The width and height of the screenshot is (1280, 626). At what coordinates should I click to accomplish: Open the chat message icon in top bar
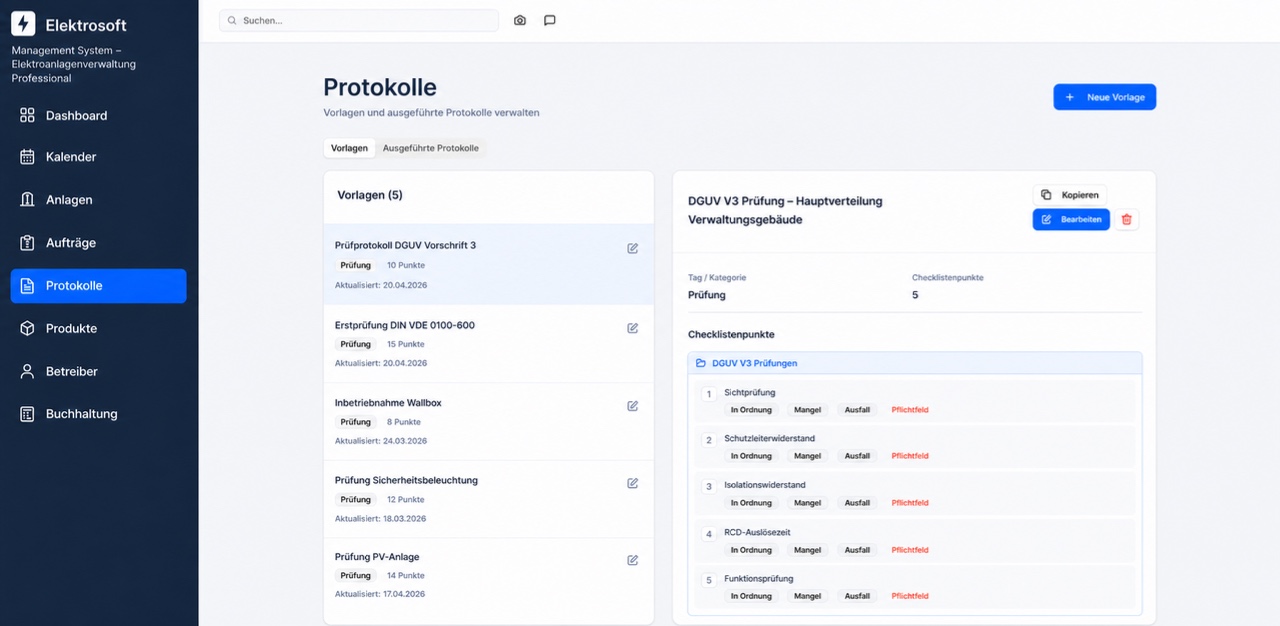coord(550,20)
